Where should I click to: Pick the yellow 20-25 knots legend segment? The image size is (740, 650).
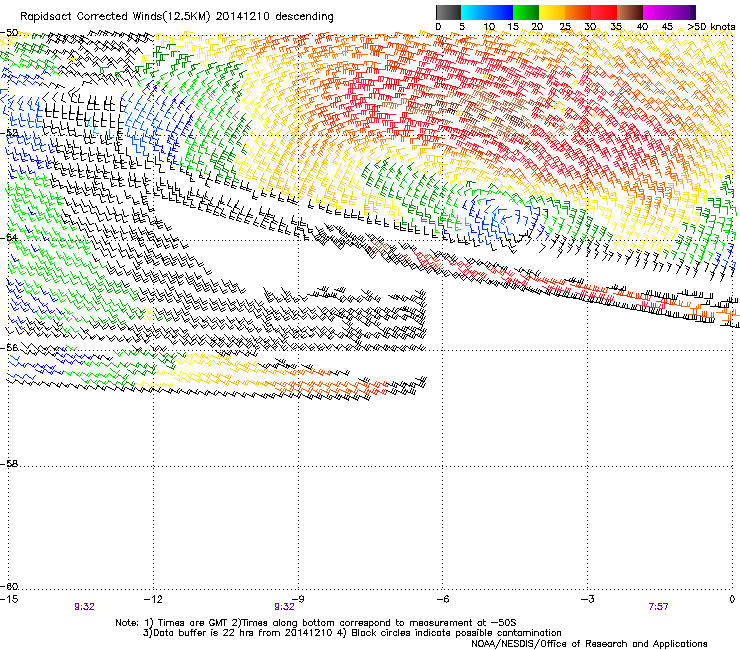pyautogui.click(x=552, y=12)
